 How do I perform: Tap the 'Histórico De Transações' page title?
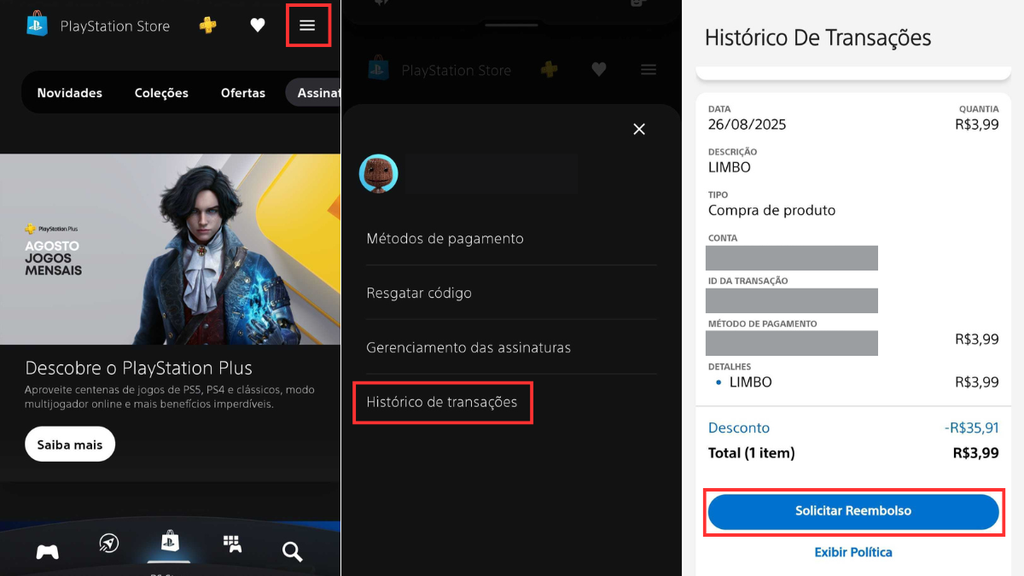point(818,38)
